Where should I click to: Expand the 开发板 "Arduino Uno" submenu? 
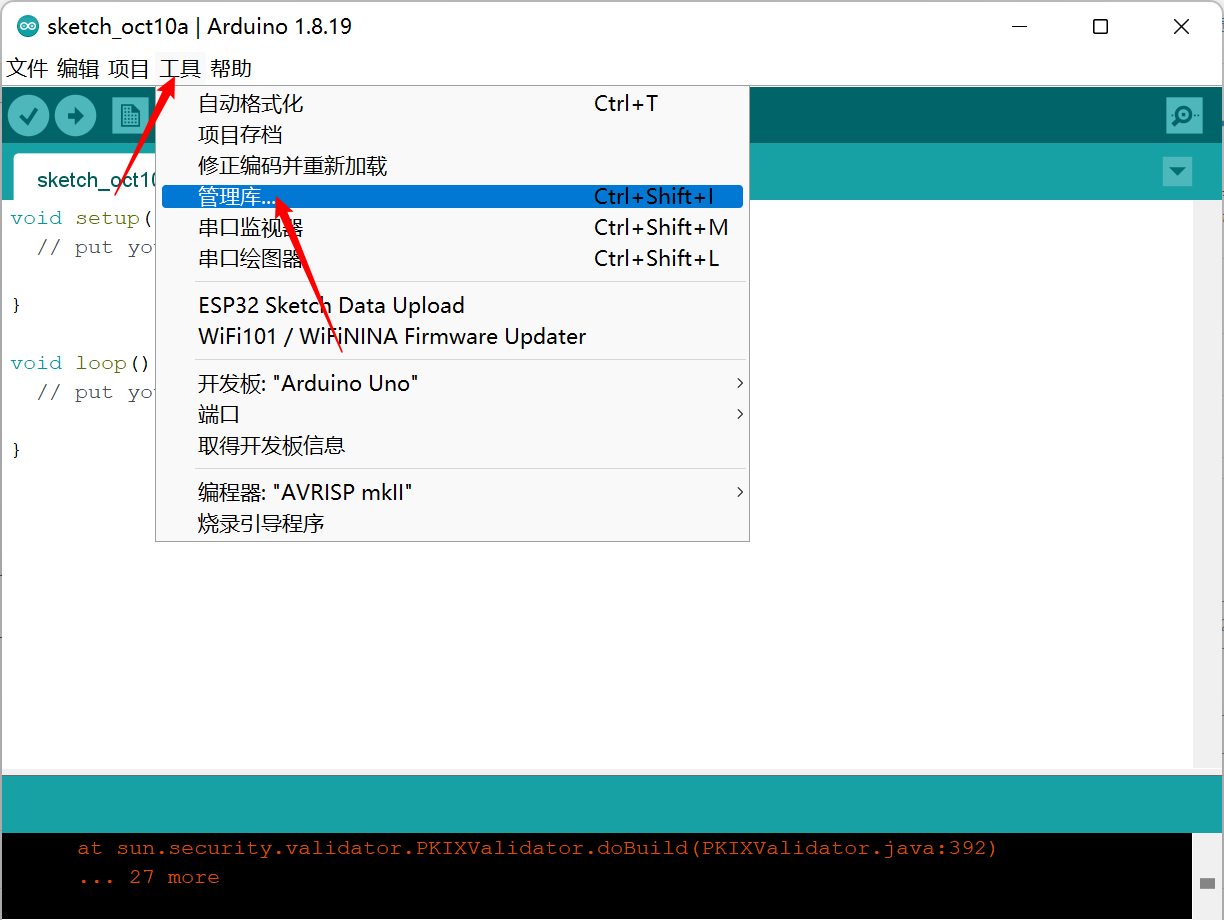click(452, 383)
